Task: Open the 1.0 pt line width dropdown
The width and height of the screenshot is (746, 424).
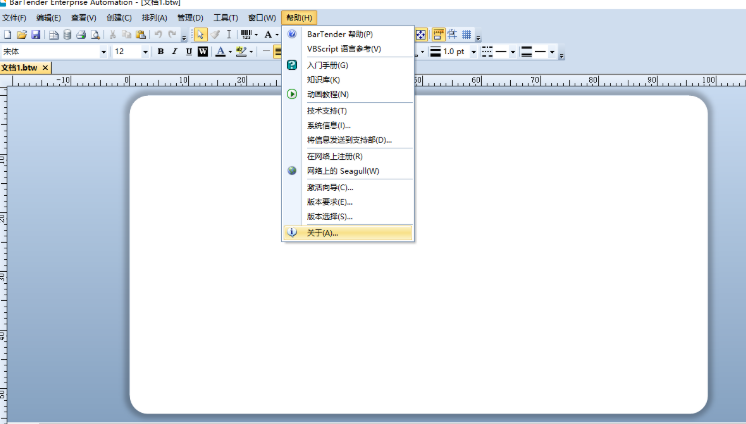Action: (x=473, y=51)
